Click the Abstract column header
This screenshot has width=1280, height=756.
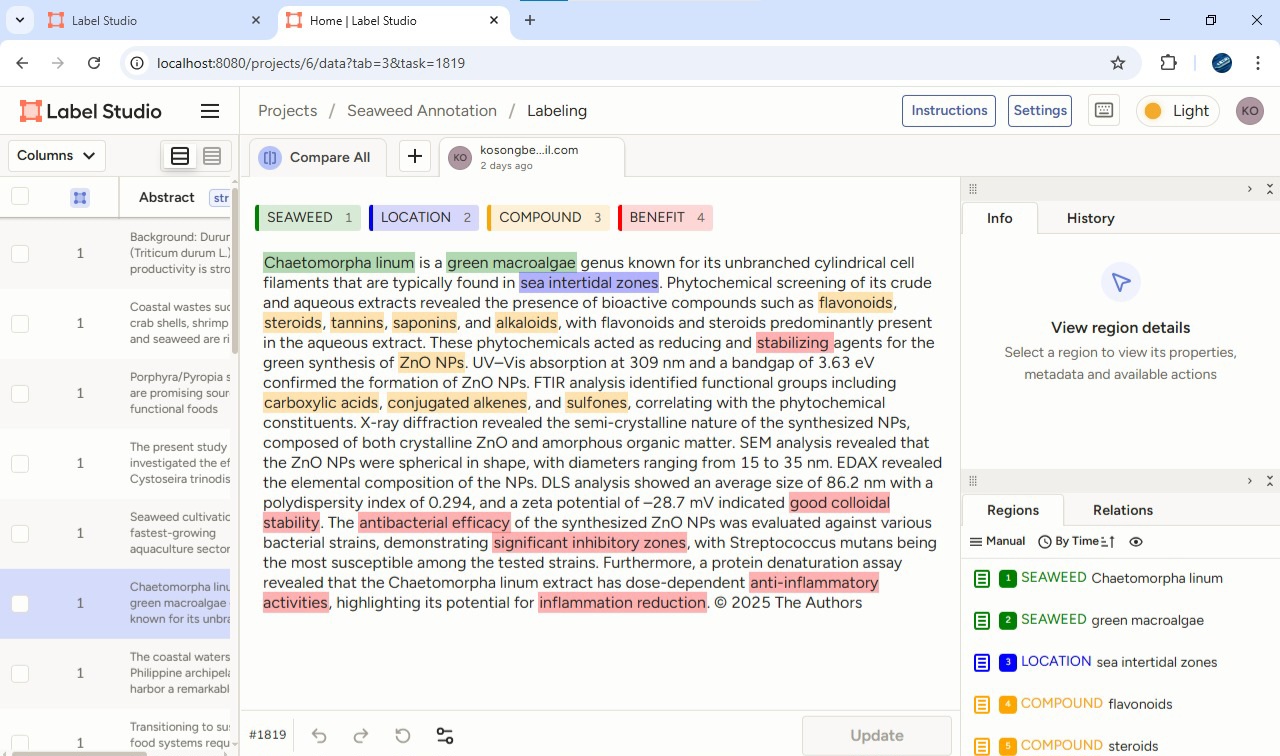tap(166, 197)
